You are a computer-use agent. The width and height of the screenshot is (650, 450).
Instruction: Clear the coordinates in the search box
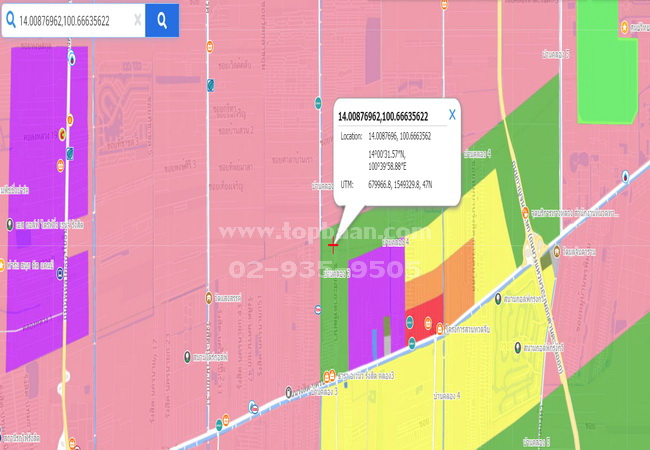pyautogui.click(x=137, y=20)
